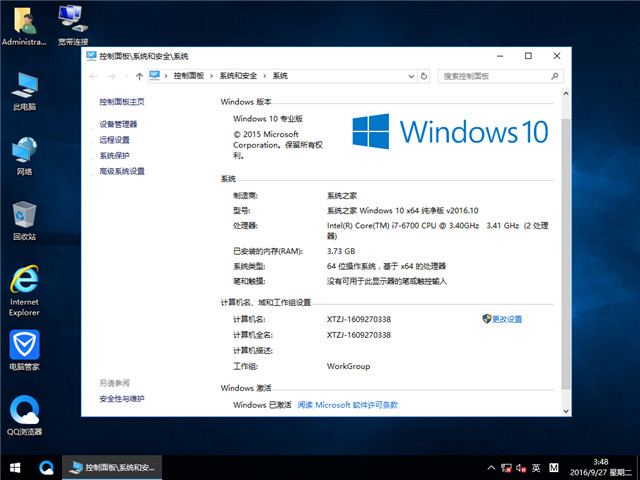Open the Administrator folder desktop icon
This screenshot has height=480, width=640.
coord(24,25)
